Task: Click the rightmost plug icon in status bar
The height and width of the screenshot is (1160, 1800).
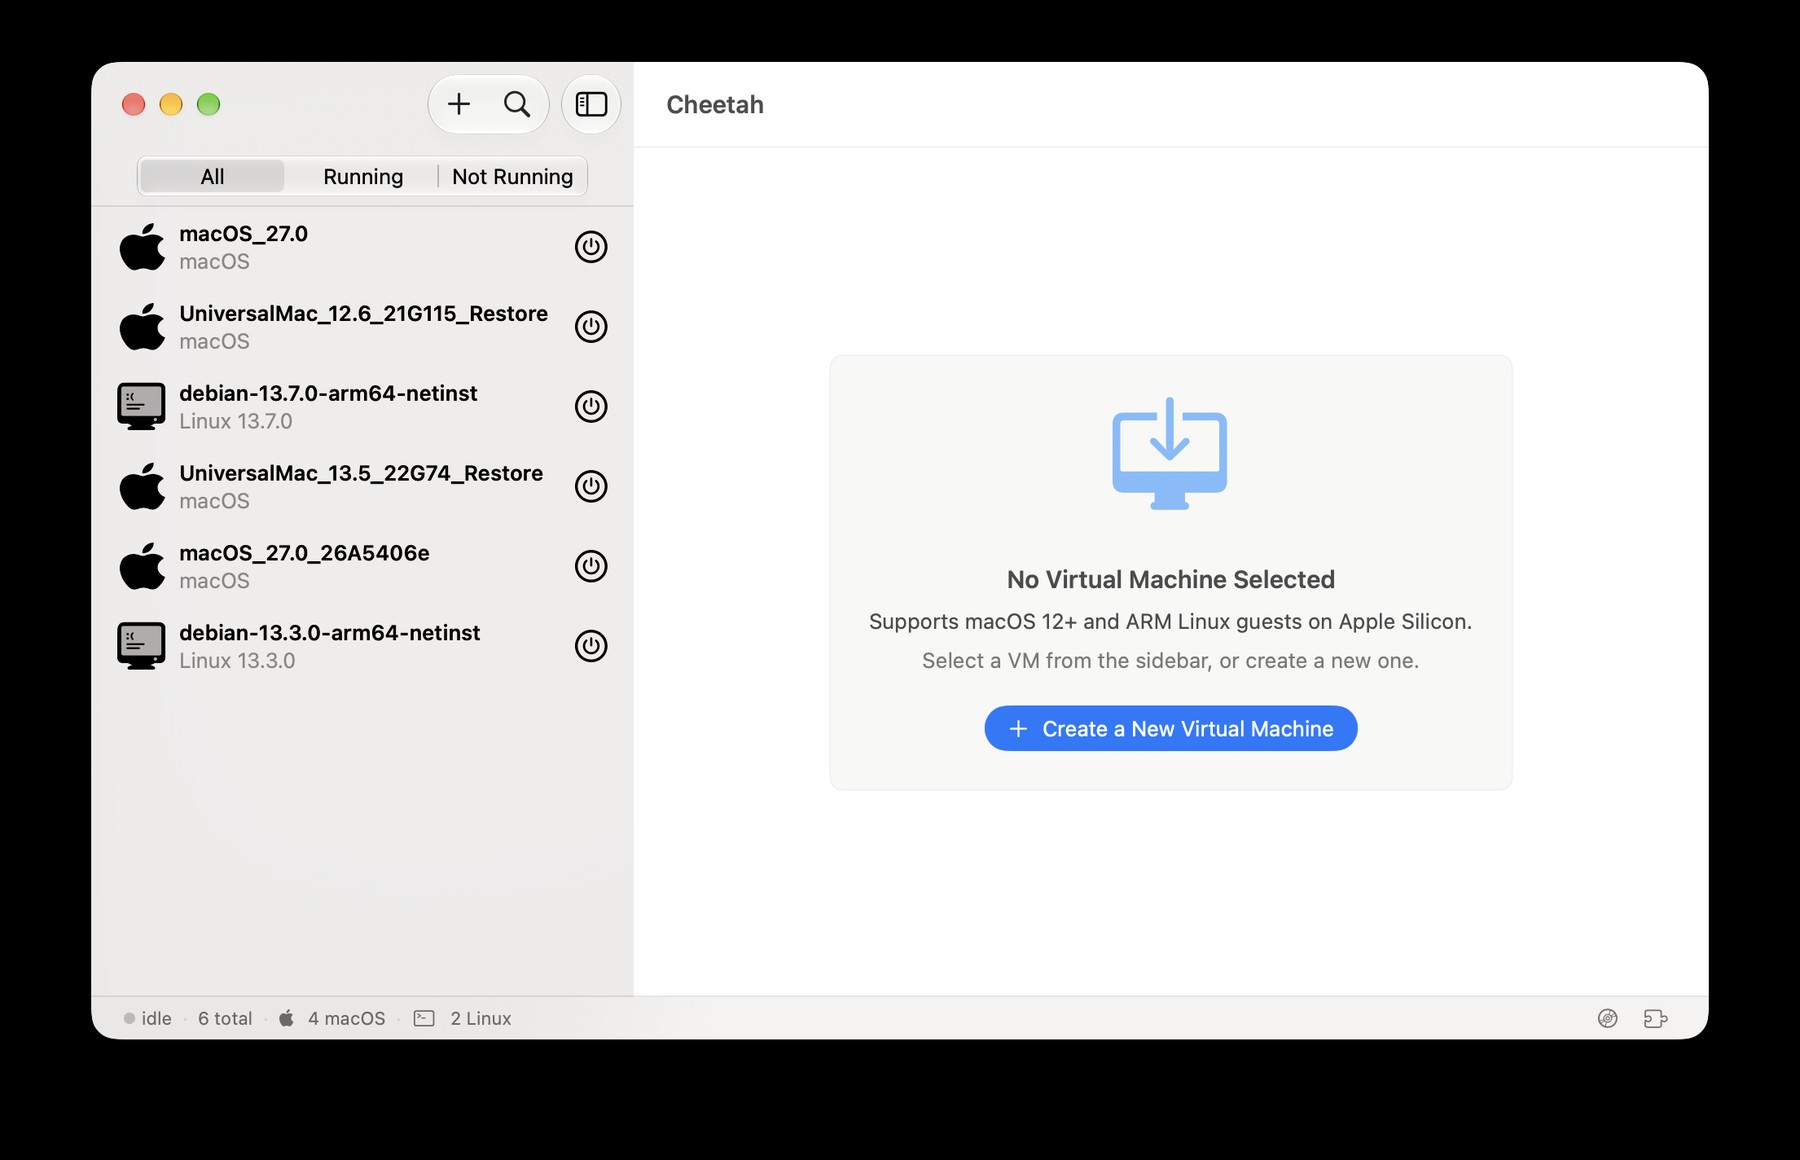Action: 1656,1018
